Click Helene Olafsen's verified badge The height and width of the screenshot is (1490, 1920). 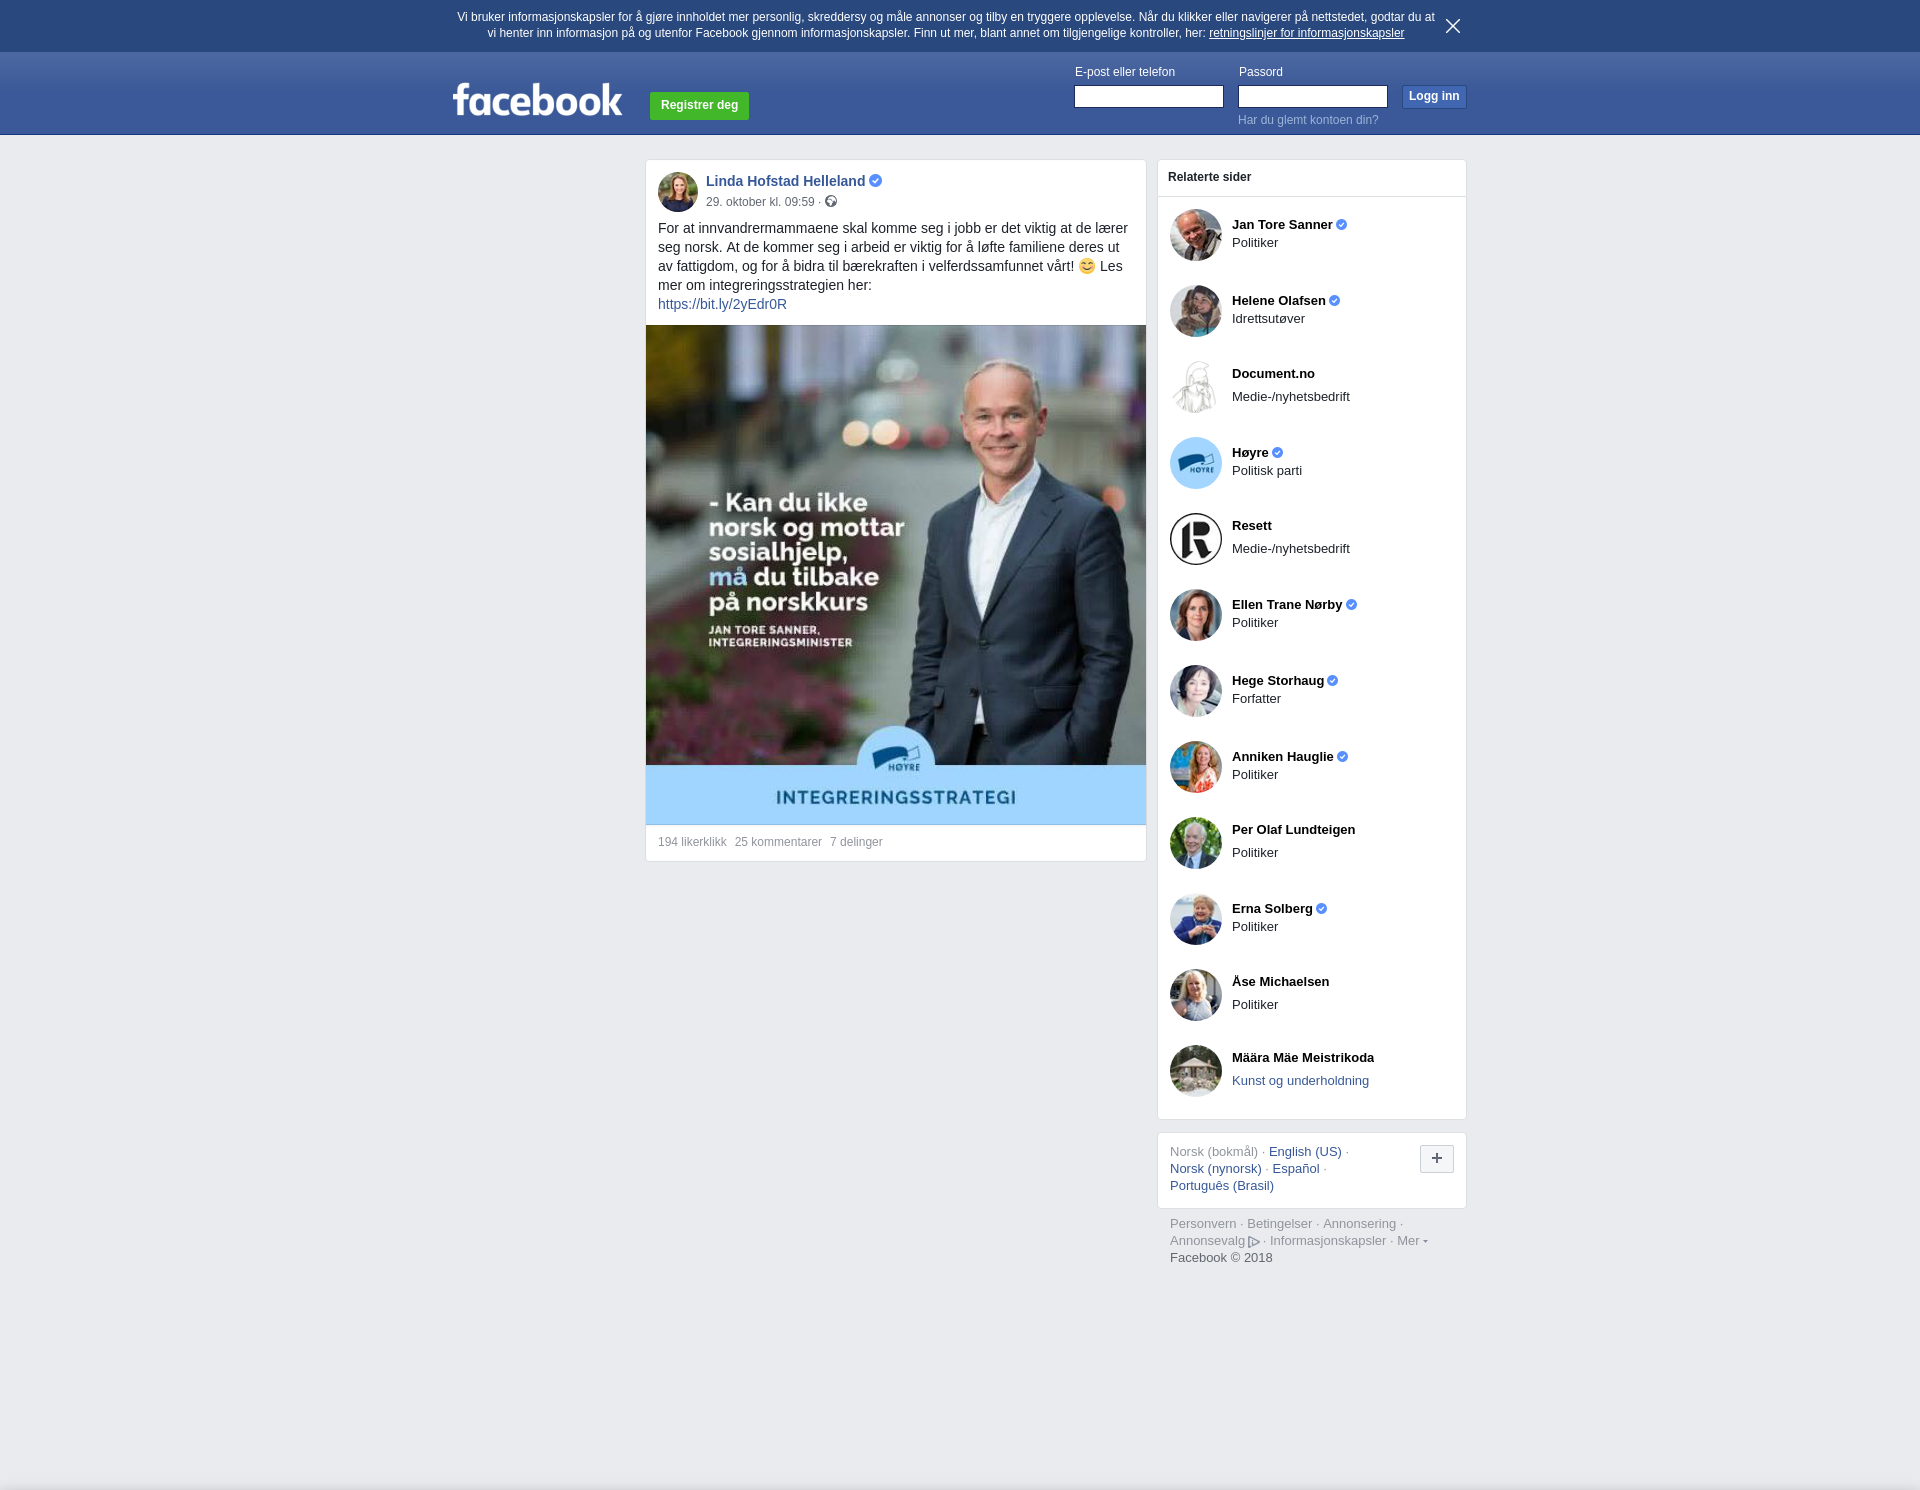[1335, 301]
